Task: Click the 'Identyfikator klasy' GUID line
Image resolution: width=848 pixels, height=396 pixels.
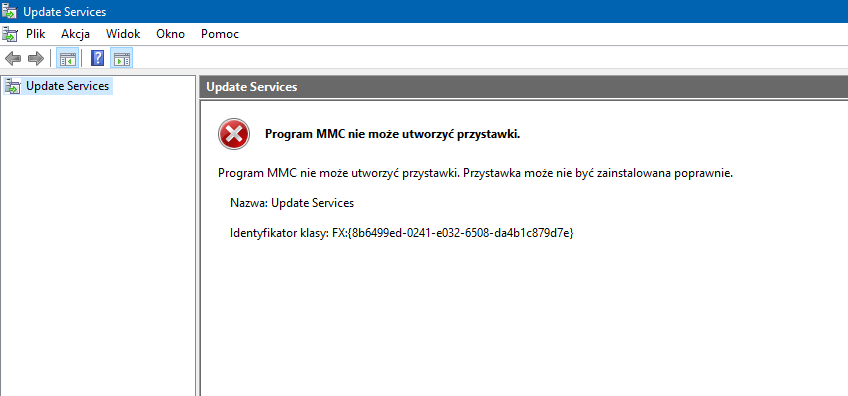Action: coord(402,234)
